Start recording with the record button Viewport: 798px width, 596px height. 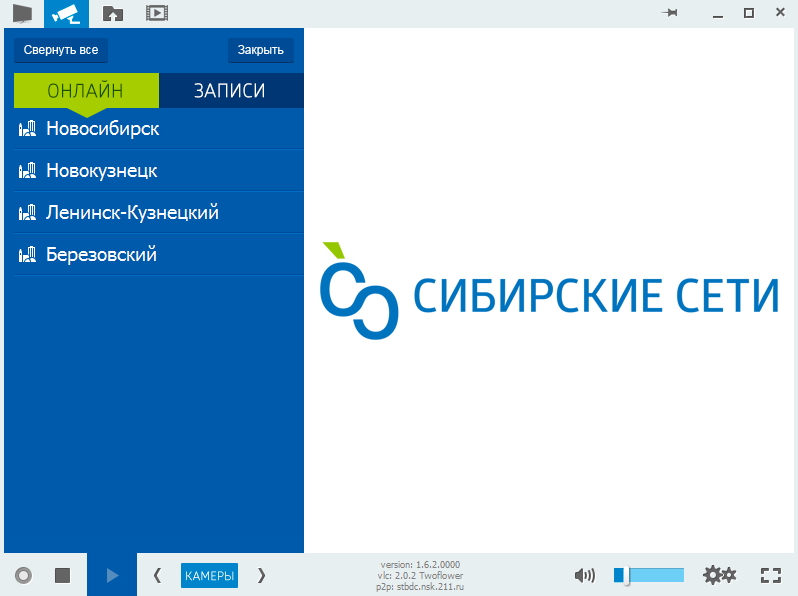[23, 576]
